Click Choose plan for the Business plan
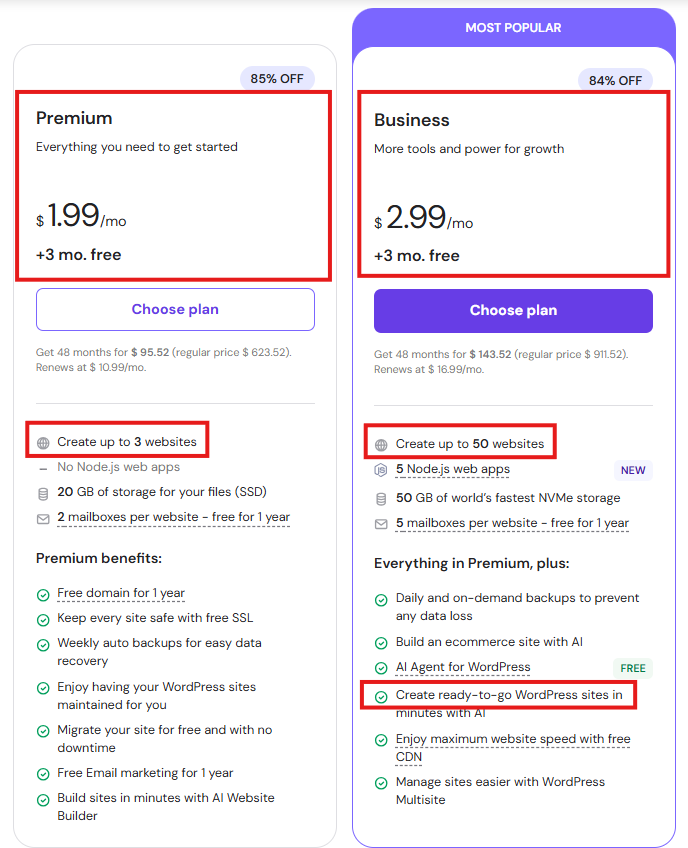The image size is (688, 848). [513, 310]
